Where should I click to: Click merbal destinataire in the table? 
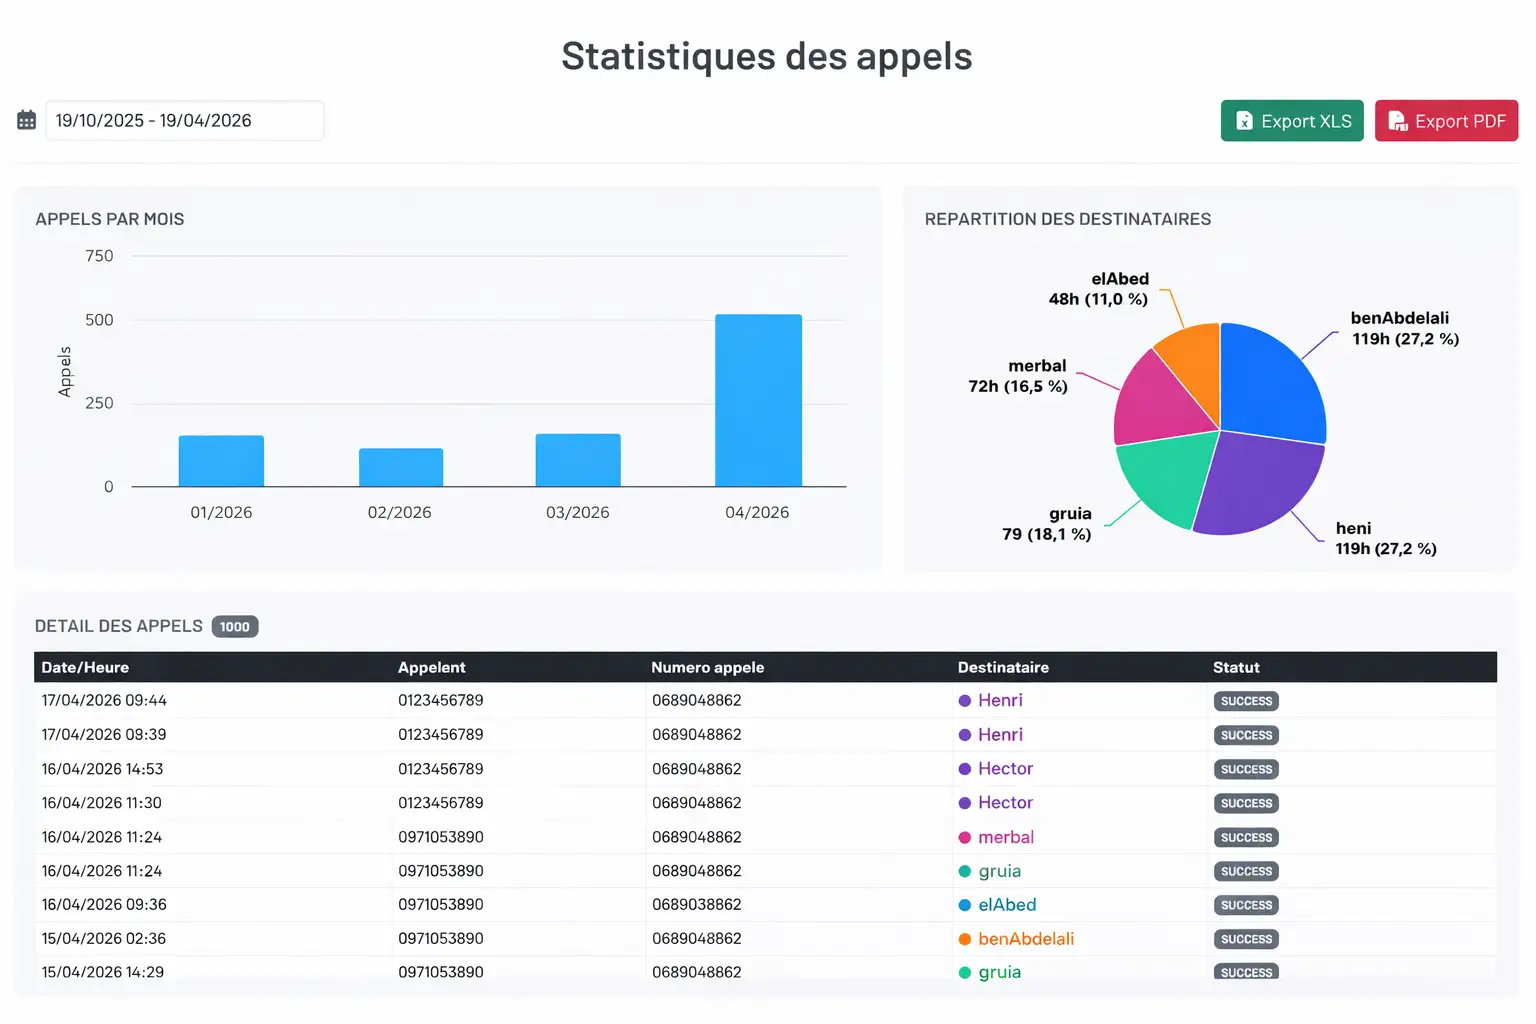coord(1006,837)
